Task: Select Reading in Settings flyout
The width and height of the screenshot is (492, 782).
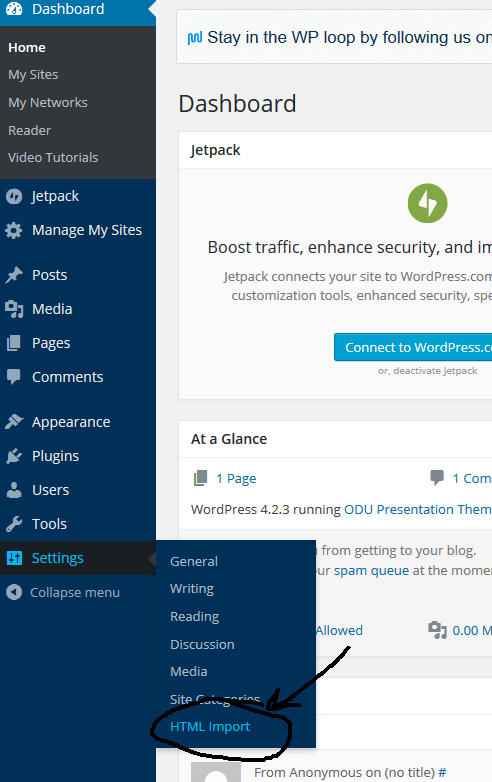Action: pos(194,617)
